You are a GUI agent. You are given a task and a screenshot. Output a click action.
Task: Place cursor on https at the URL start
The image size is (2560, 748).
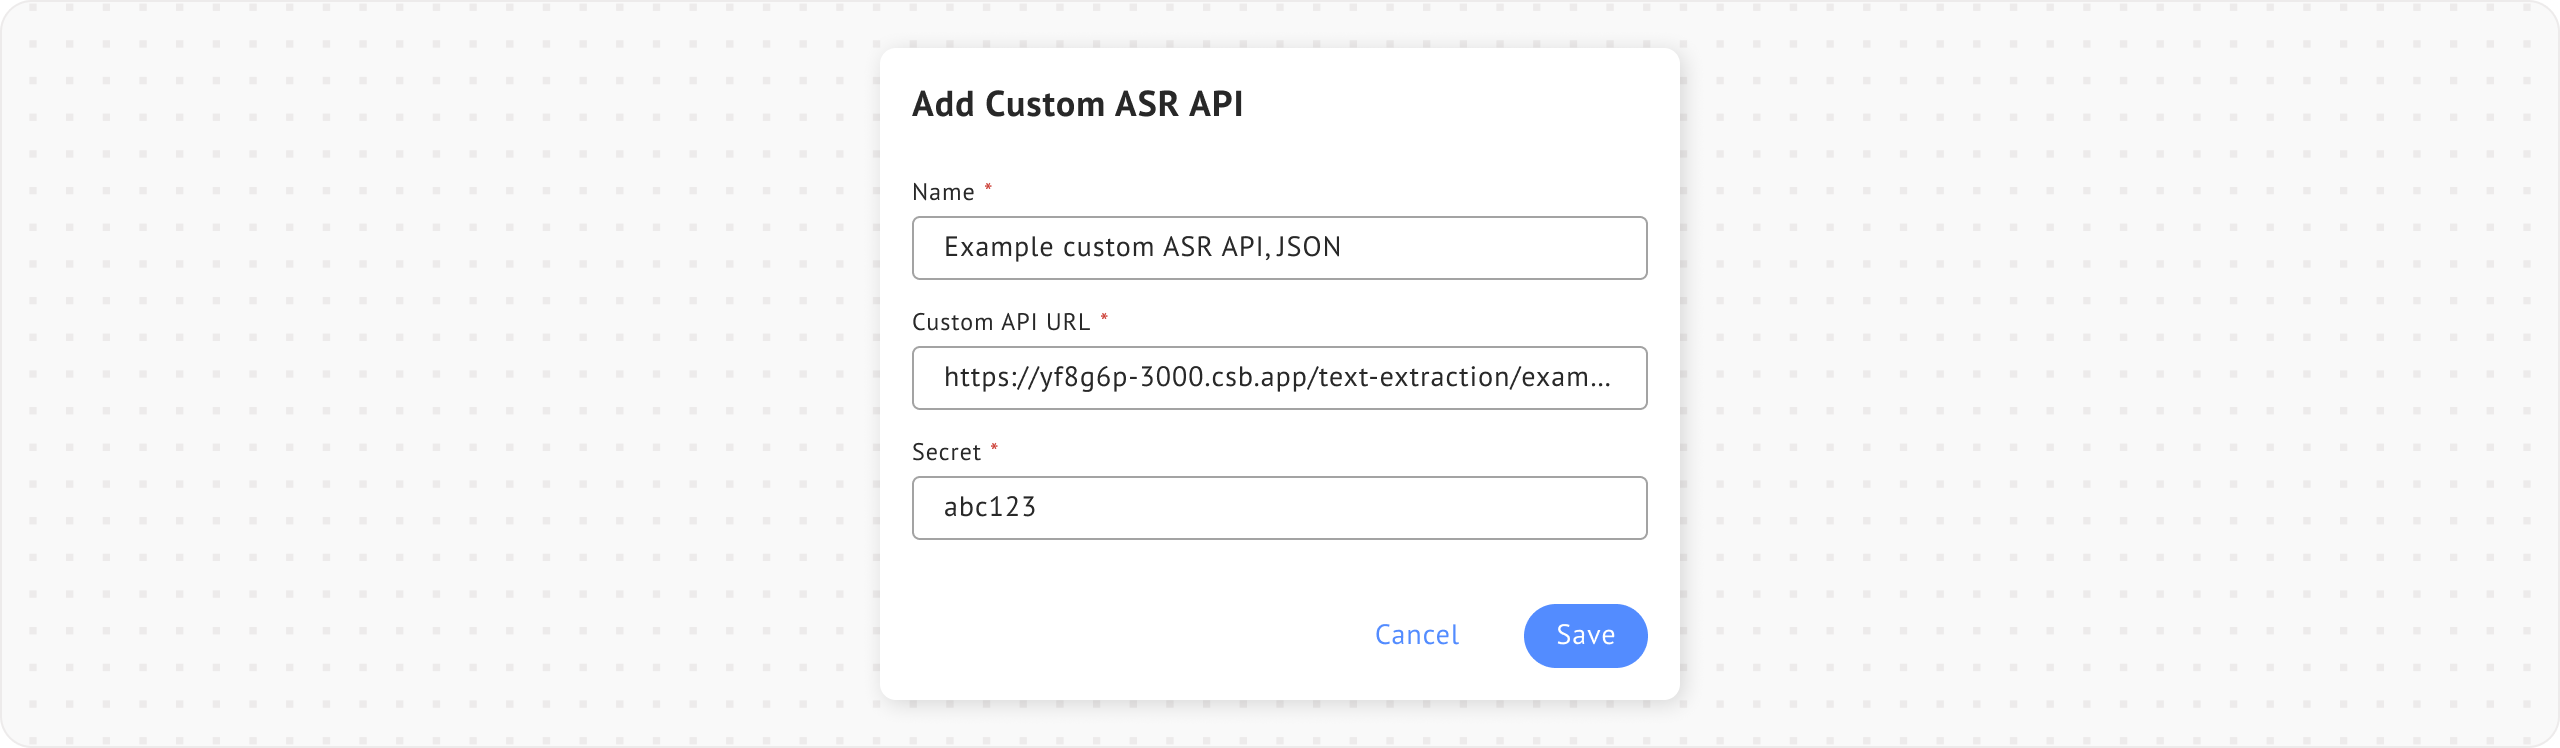[974, 377]
